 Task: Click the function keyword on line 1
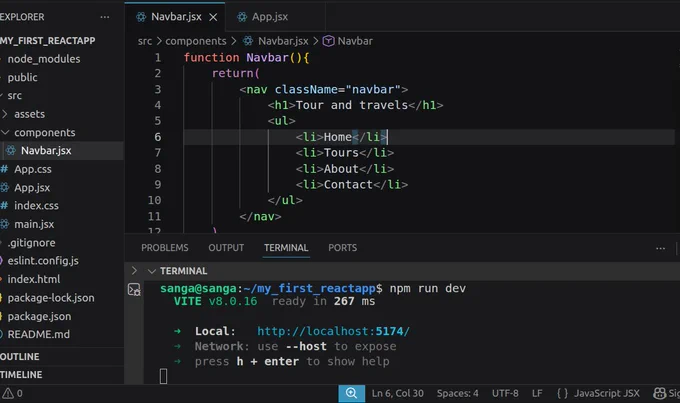click(212, 58)
